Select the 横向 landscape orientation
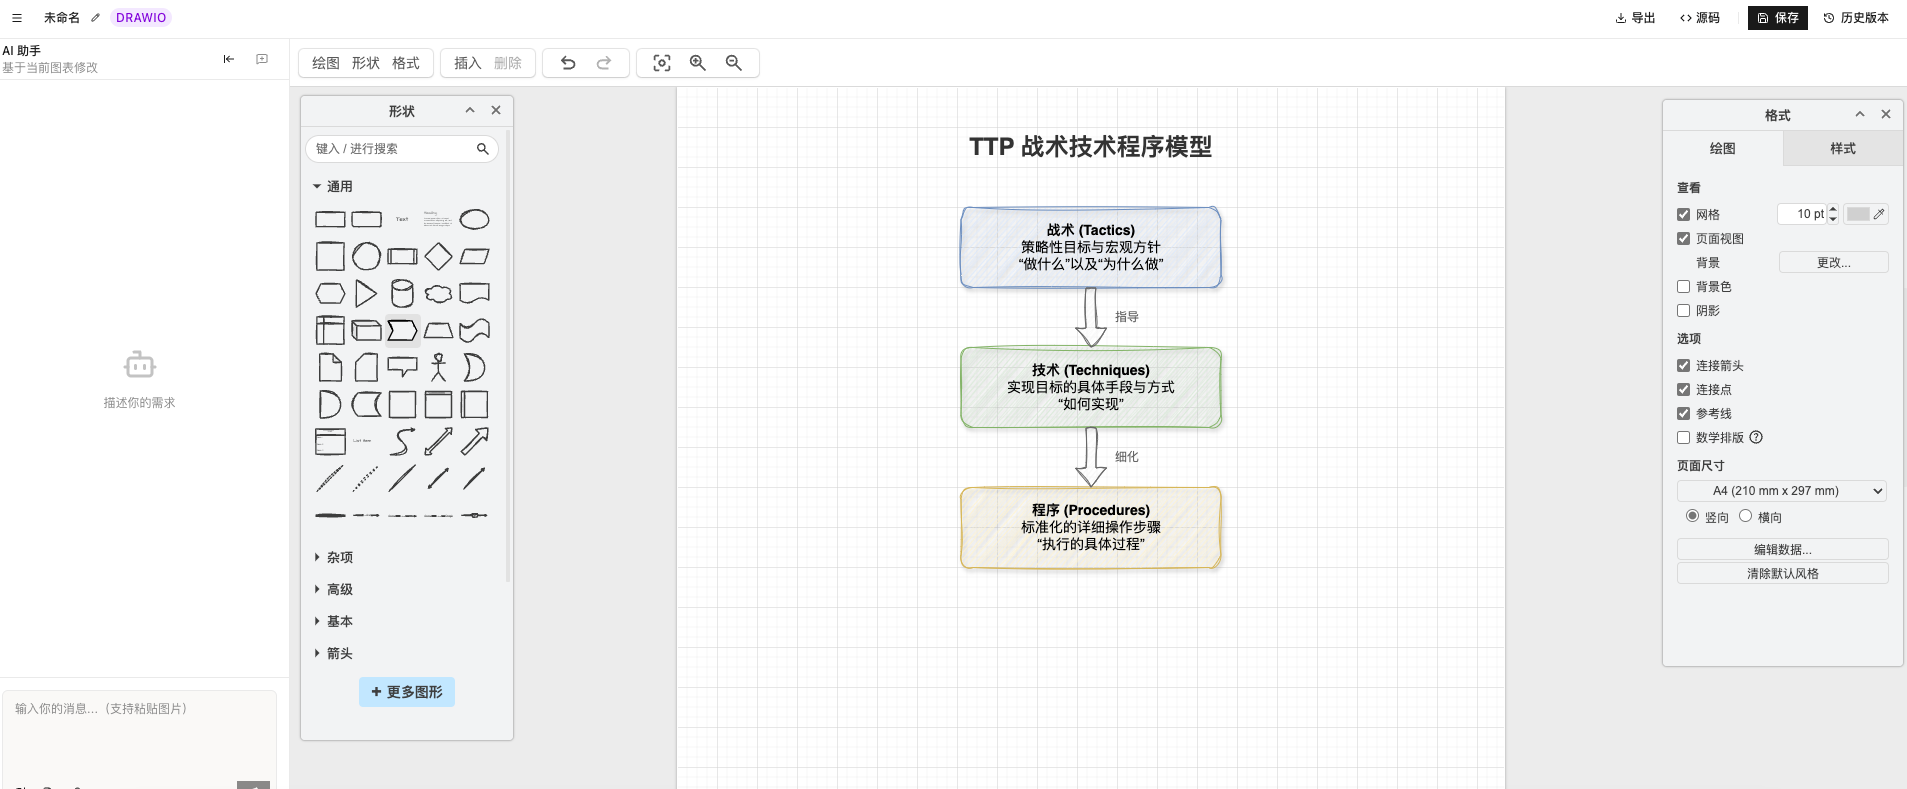 (1746, 516)
